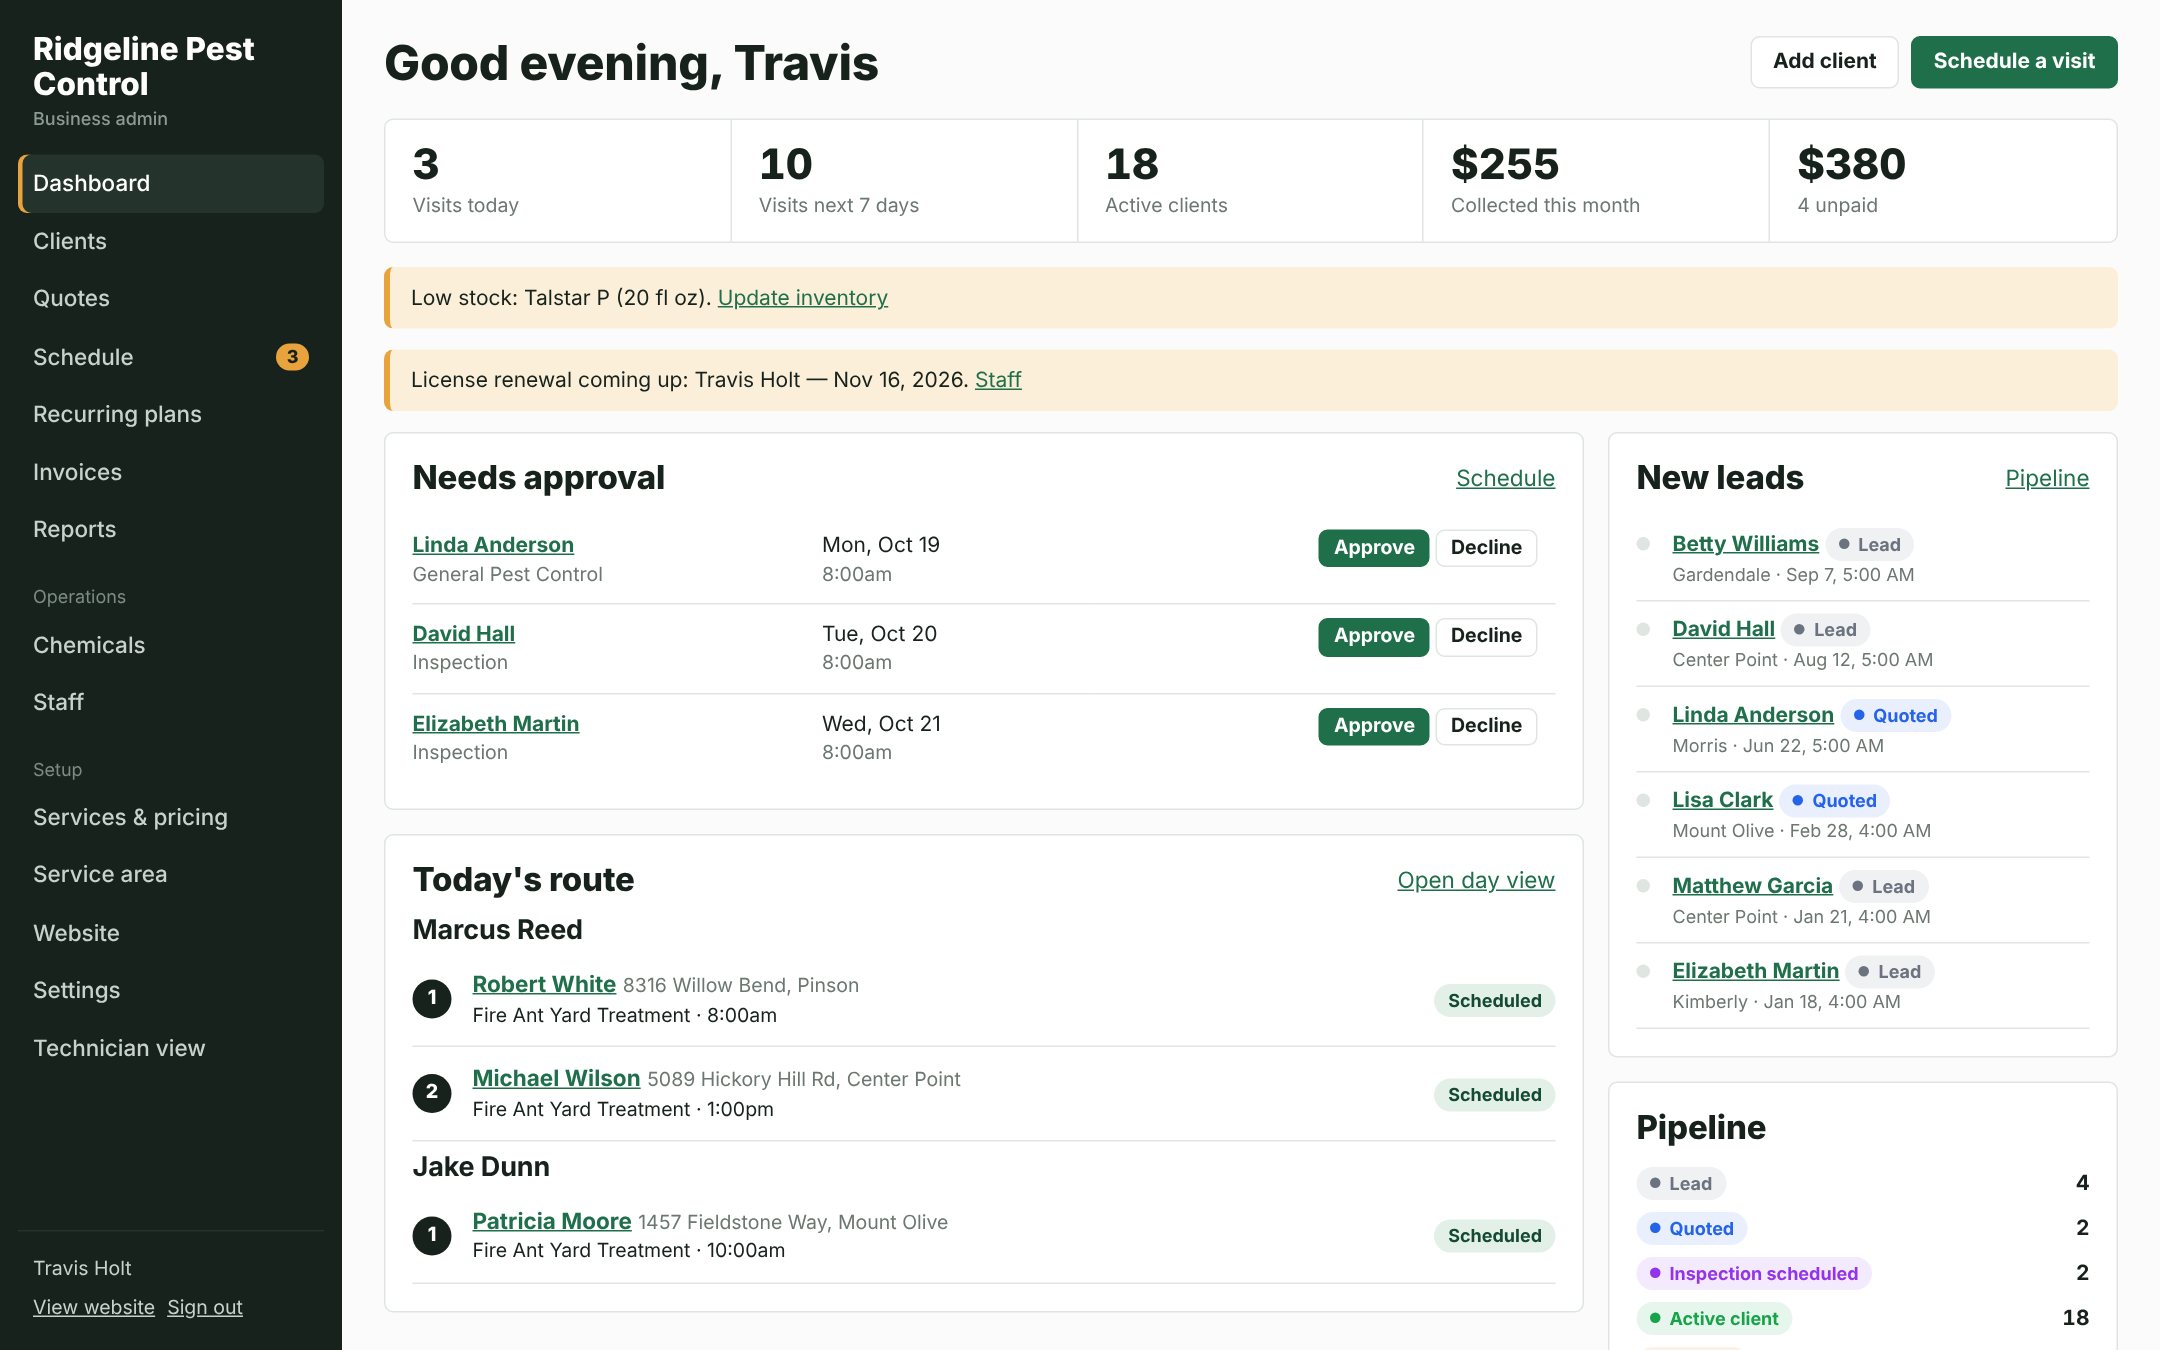The width and height of the screenshot is (2160, 1350).
Task: Open the Dashboard sidebar item
Action: click(171, 183)
